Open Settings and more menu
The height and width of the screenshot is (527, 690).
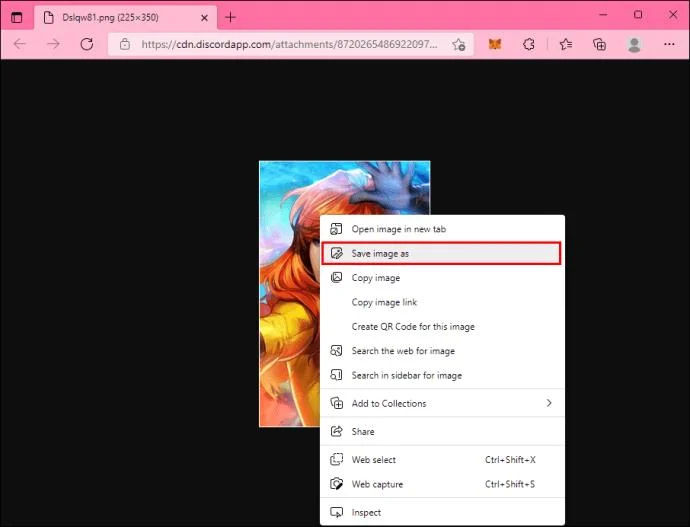point(669,44)
